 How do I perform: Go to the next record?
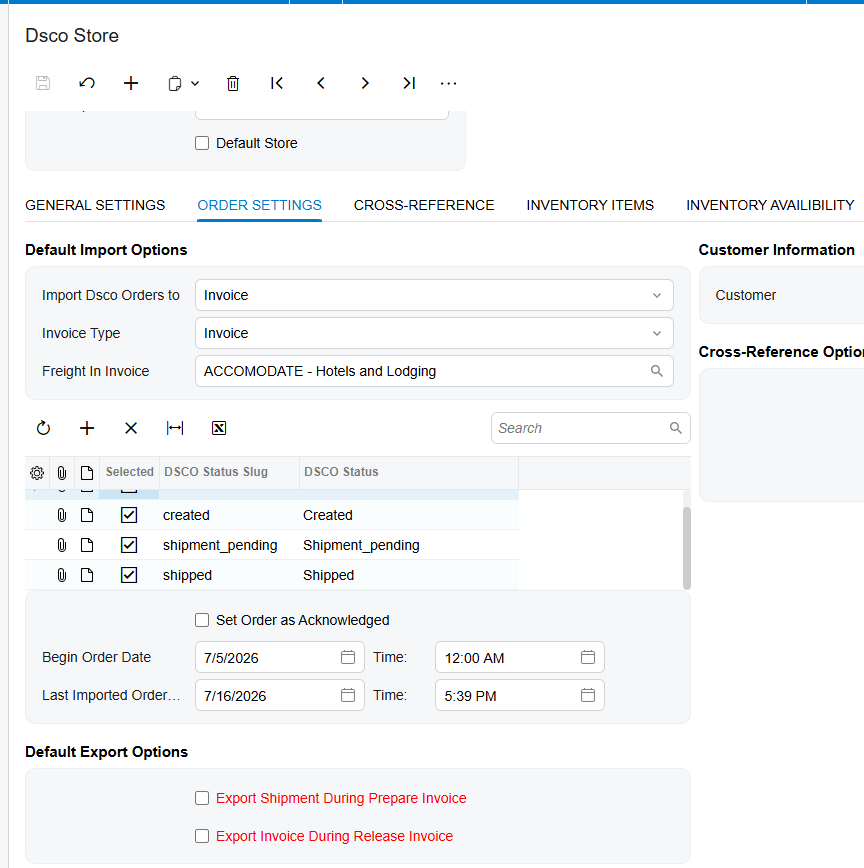[365, 84]
